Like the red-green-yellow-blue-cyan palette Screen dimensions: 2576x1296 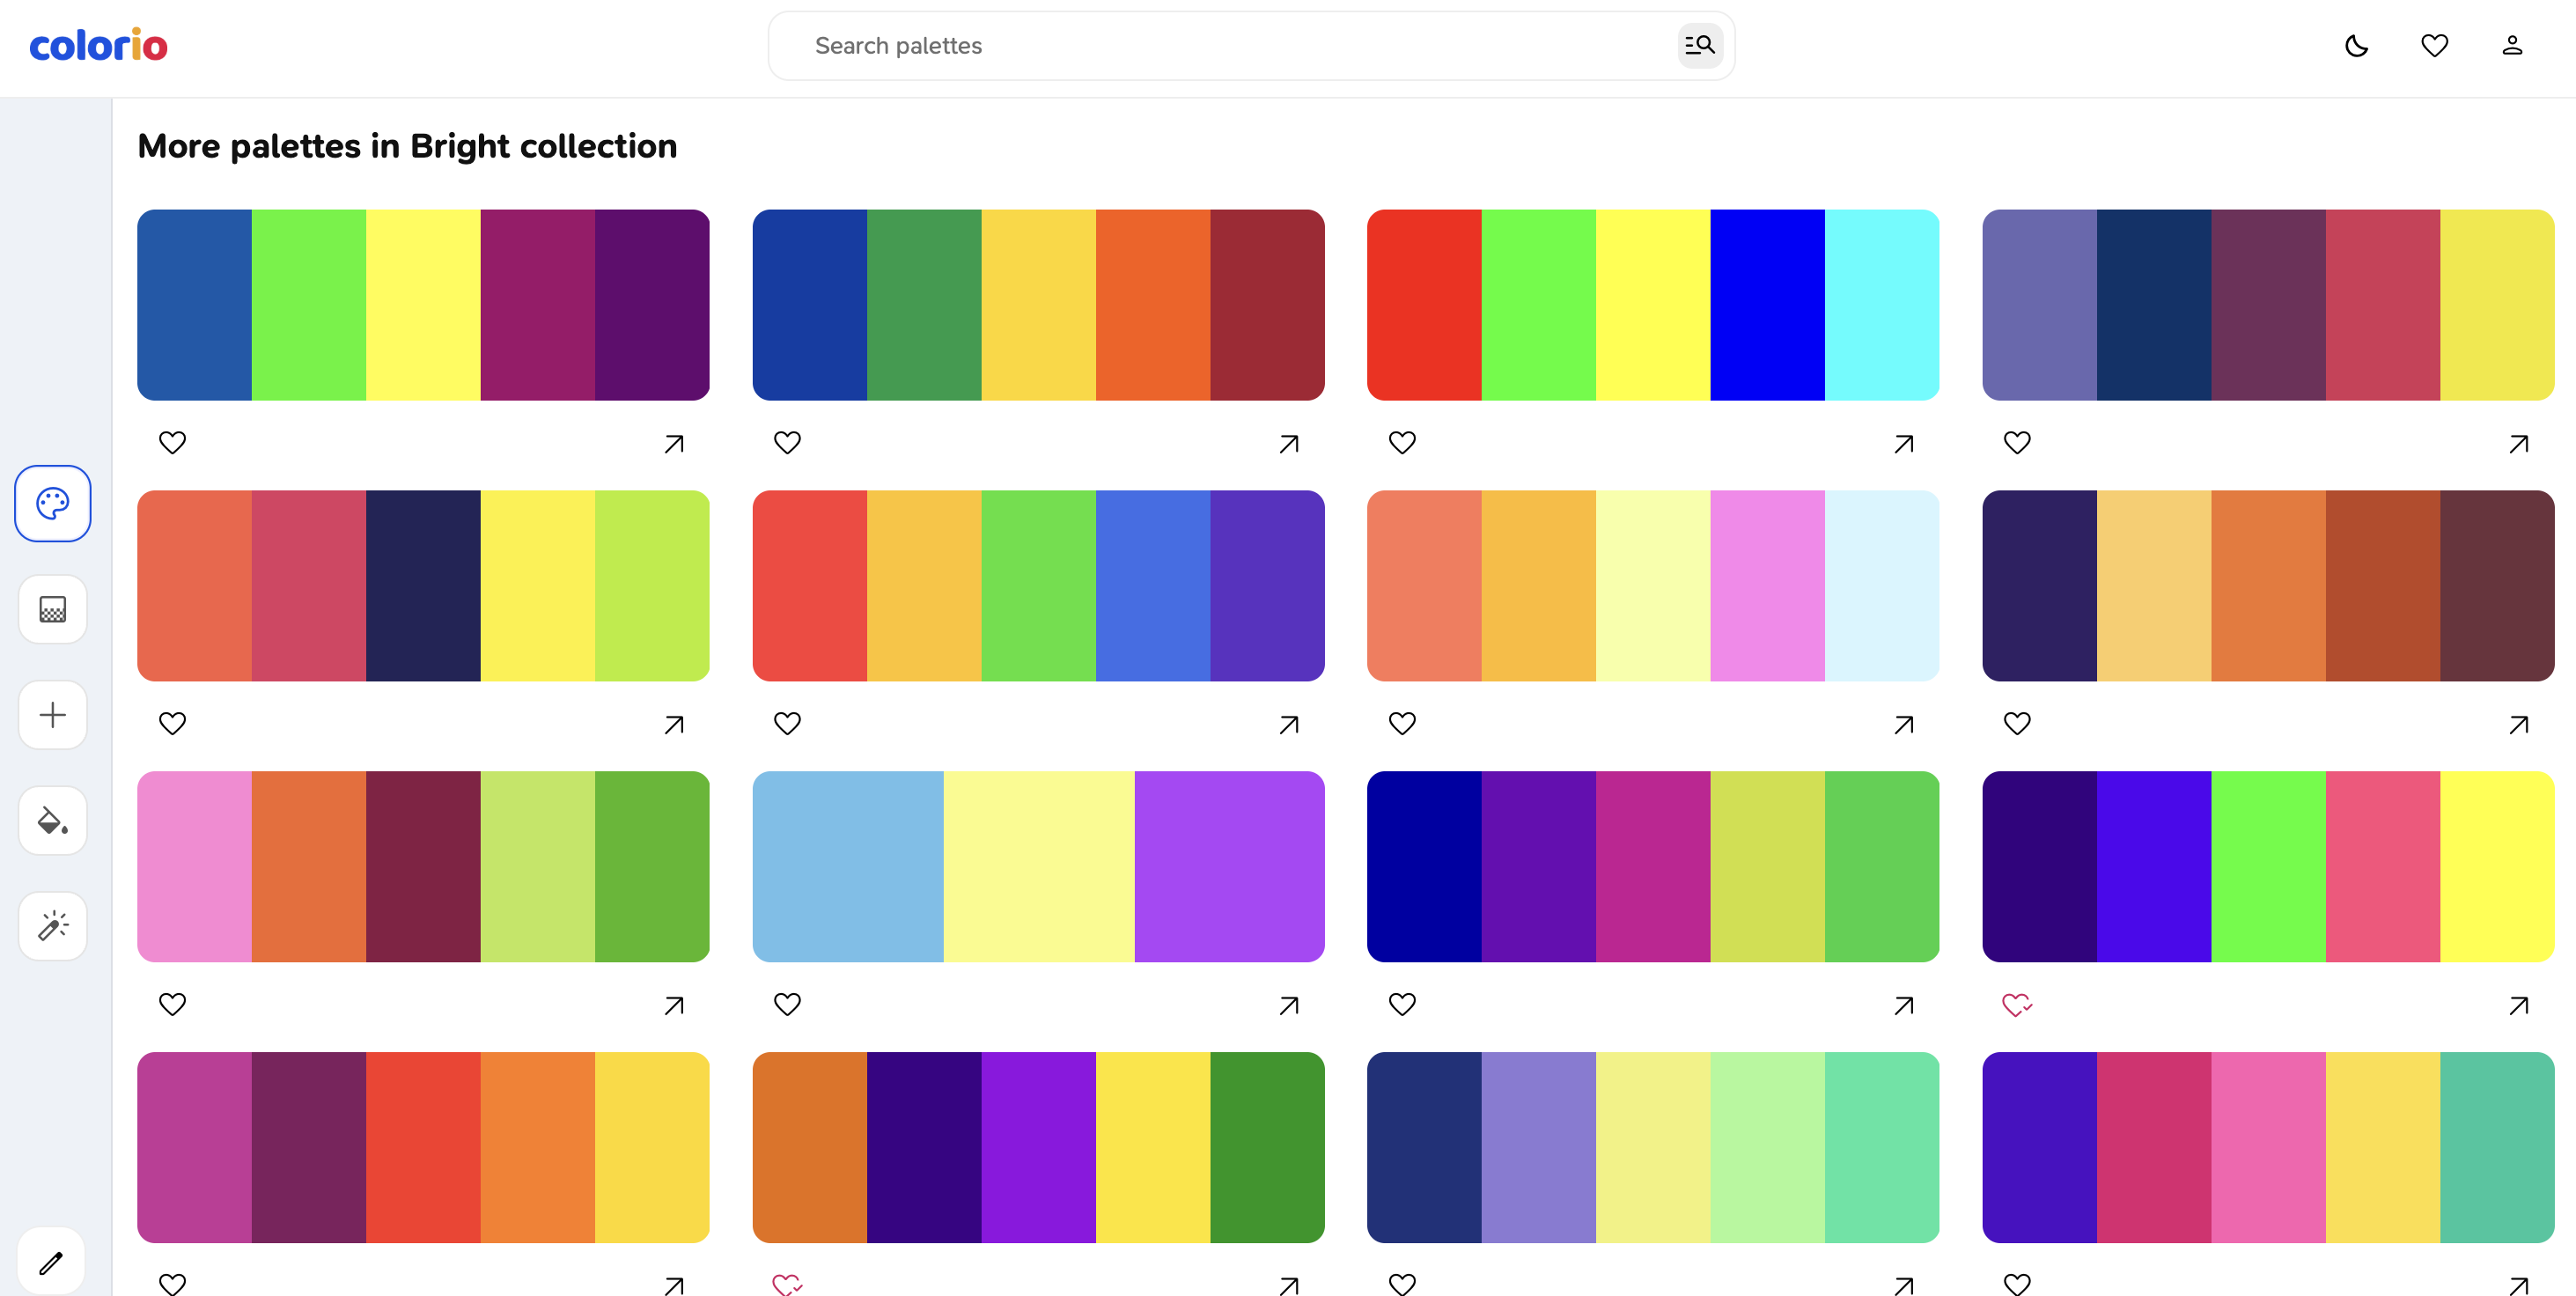tap(1402, 442)
